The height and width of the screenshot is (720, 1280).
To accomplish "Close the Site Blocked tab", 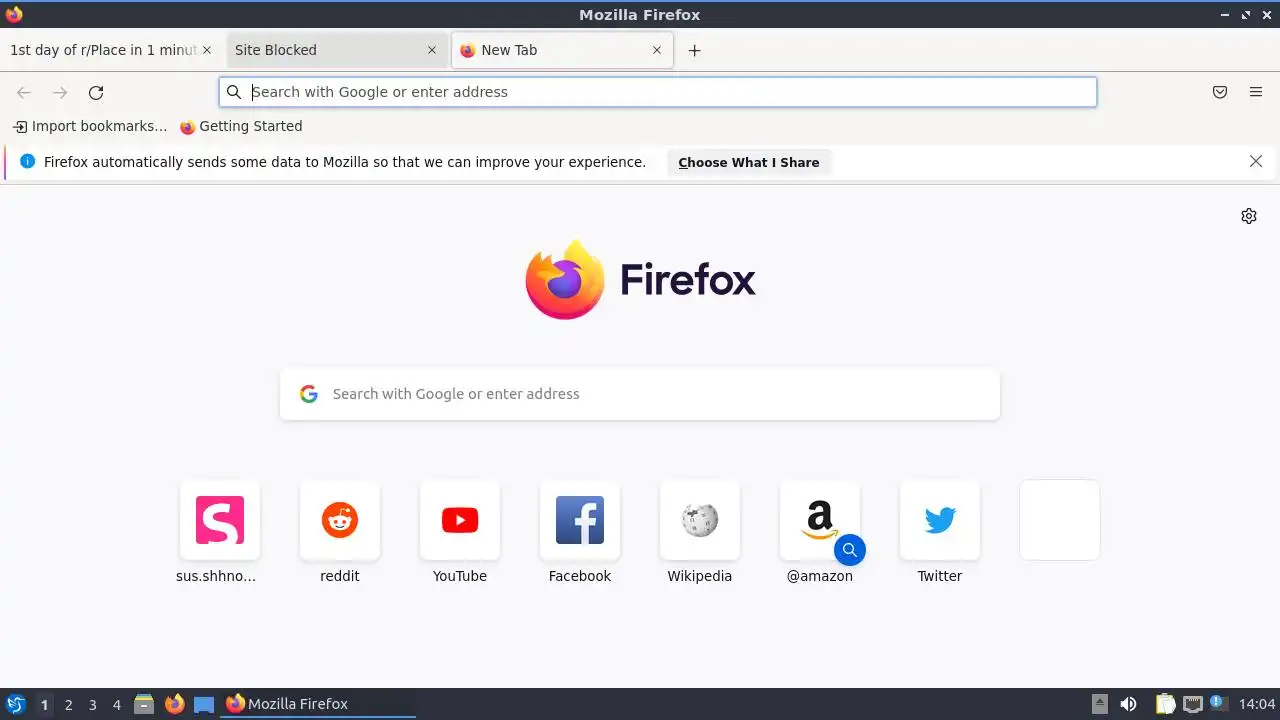I will pos(432,50).
